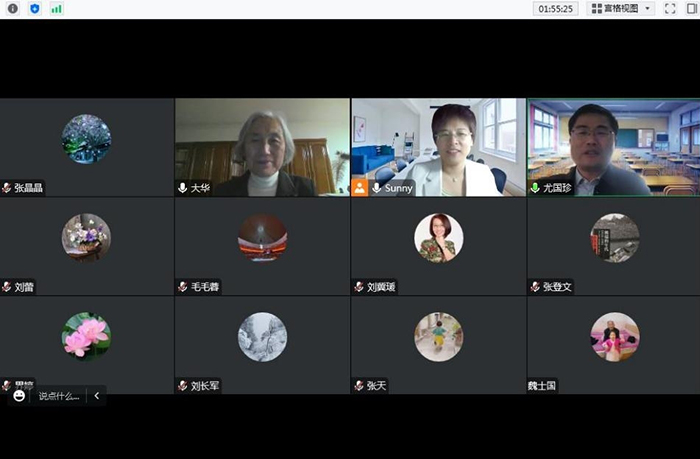Click the 刘长军 name label
Viewport: 700px width, 459px height.
pos(205,385)
